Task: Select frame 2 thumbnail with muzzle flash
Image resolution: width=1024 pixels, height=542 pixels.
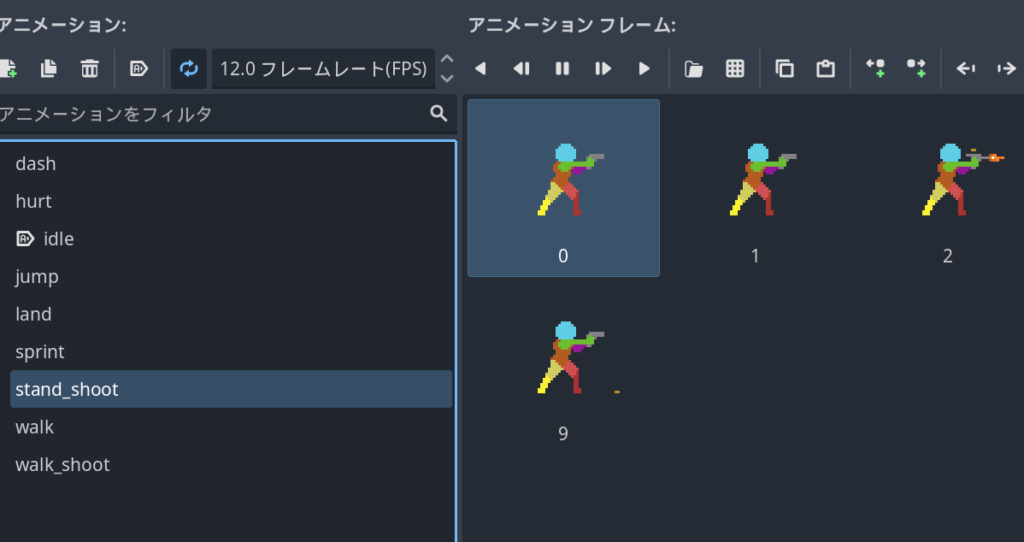Action: 948,188
